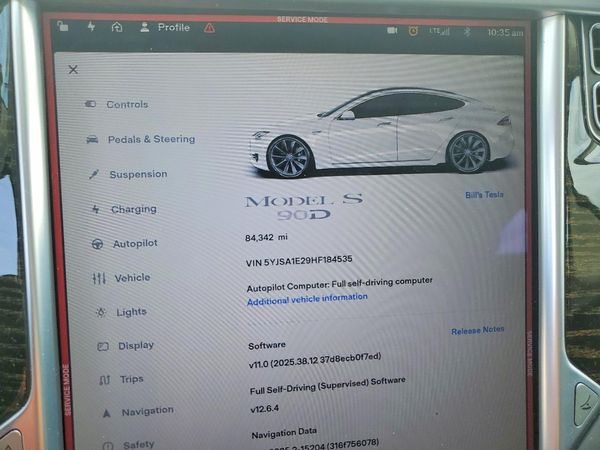Tap the Lights sun icon

click(x=101, y=313)
